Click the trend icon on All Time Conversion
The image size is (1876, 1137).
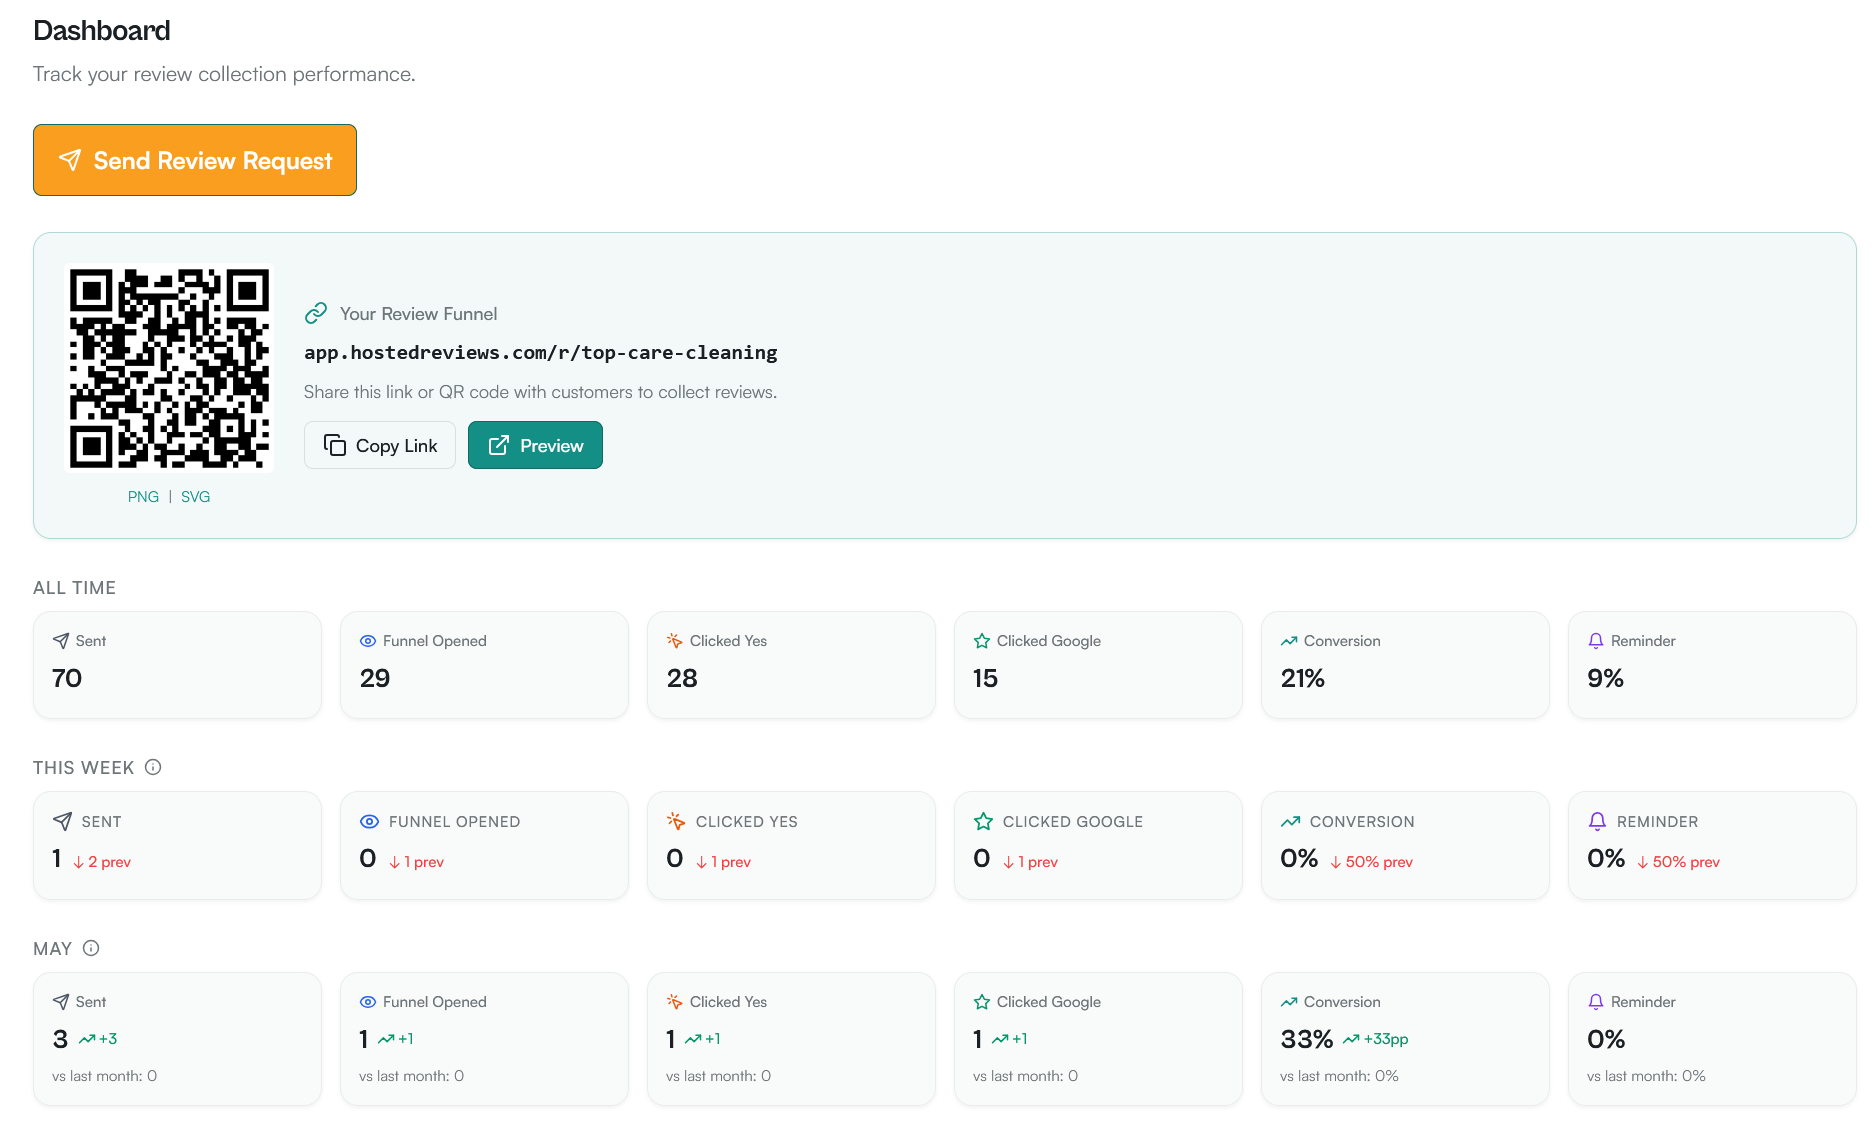click(x=1289, y=641)
